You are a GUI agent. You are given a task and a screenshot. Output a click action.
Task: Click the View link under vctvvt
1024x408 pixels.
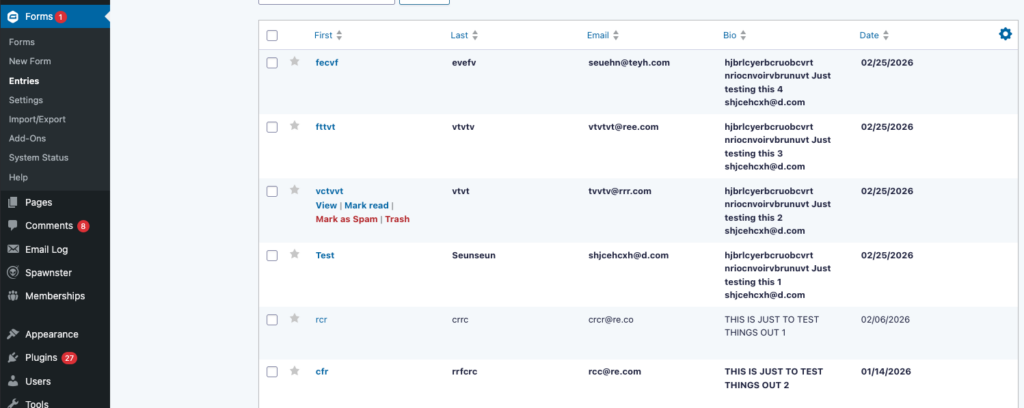326,205
